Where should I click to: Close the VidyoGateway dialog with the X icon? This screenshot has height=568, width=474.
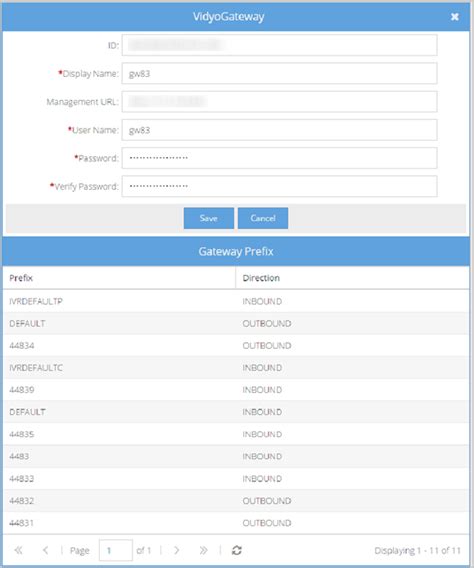coord(454,17)
